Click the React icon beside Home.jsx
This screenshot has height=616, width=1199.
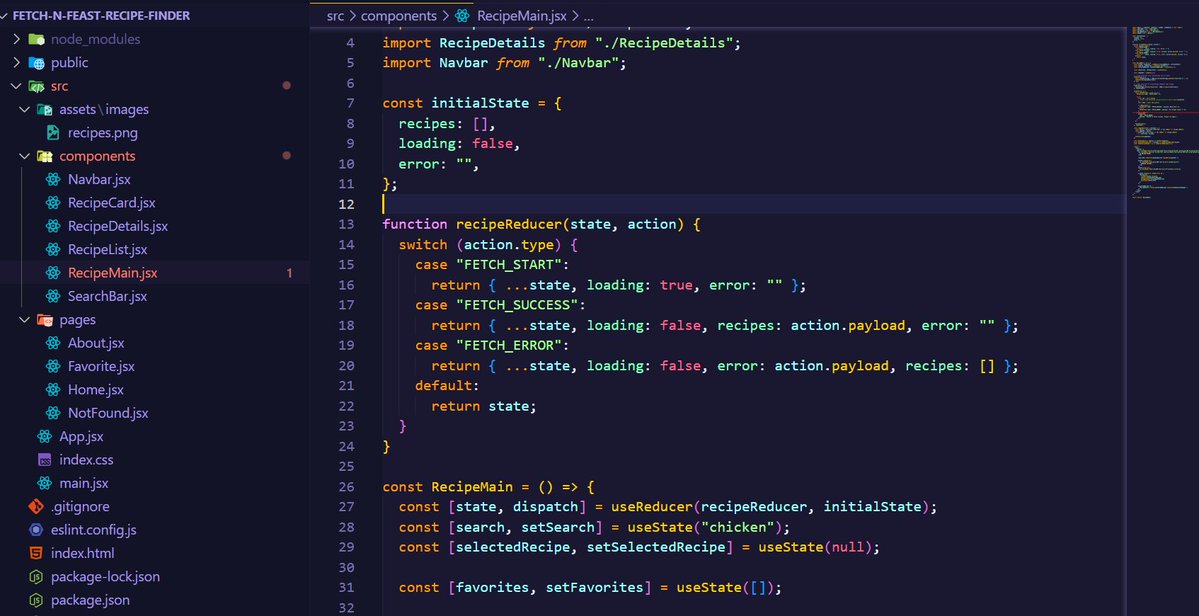click(x=53, y=390)
